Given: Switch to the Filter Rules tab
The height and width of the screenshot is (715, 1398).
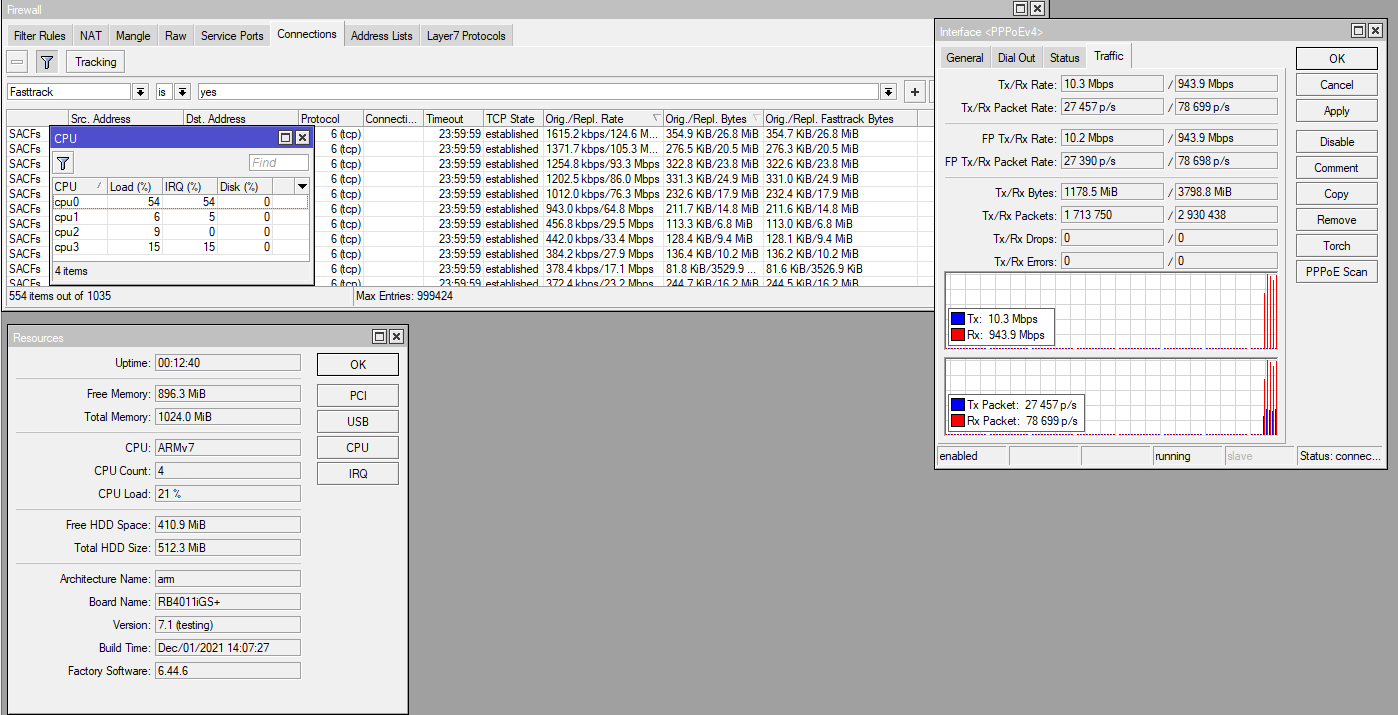Looking at the screenshot, I should [x=40, y=36].
